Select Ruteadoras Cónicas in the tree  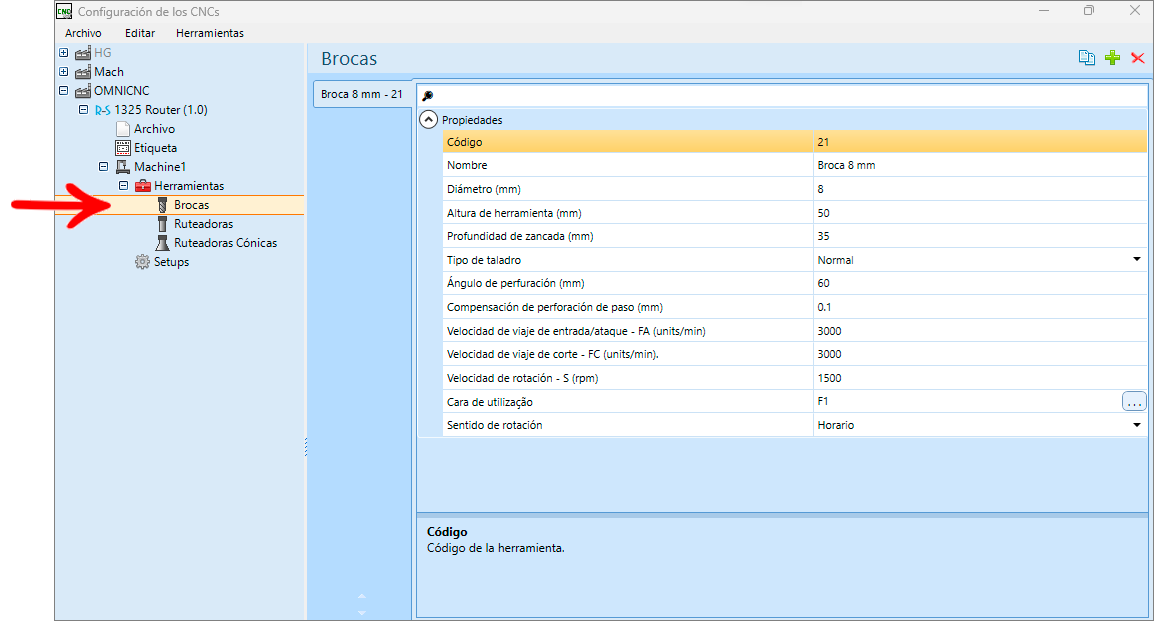pos(225,243)
